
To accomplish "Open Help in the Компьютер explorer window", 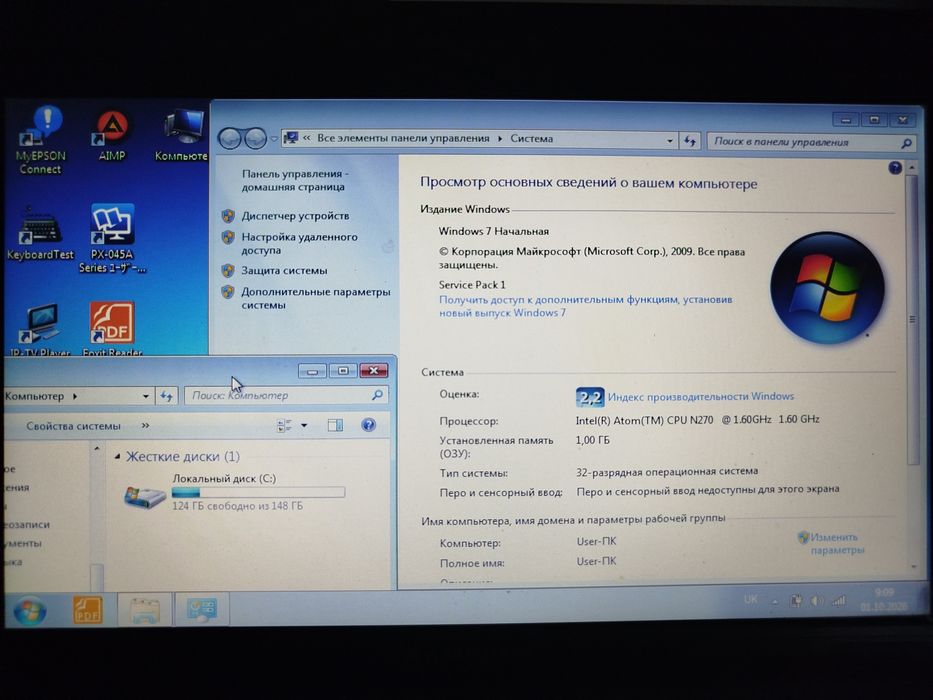I will (368, 424).
